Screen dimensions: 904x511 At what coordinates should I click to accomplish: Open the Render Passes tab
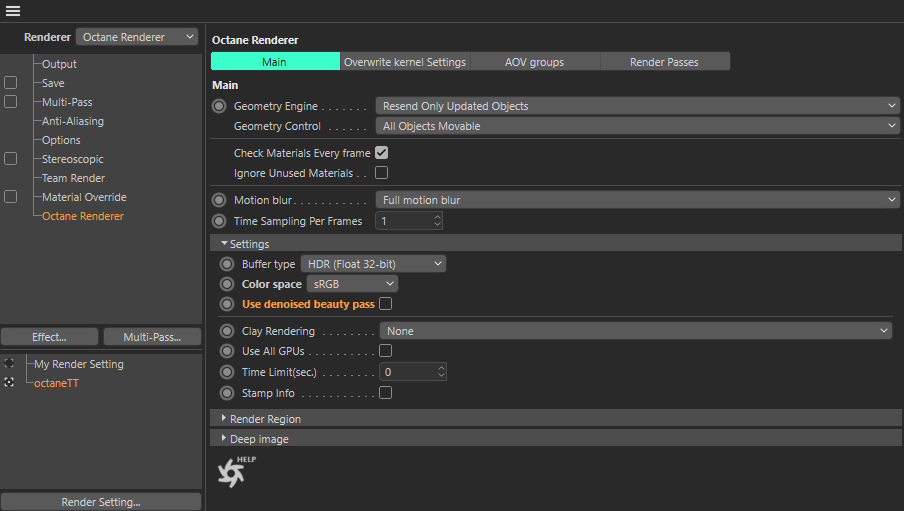pos(664,62)
